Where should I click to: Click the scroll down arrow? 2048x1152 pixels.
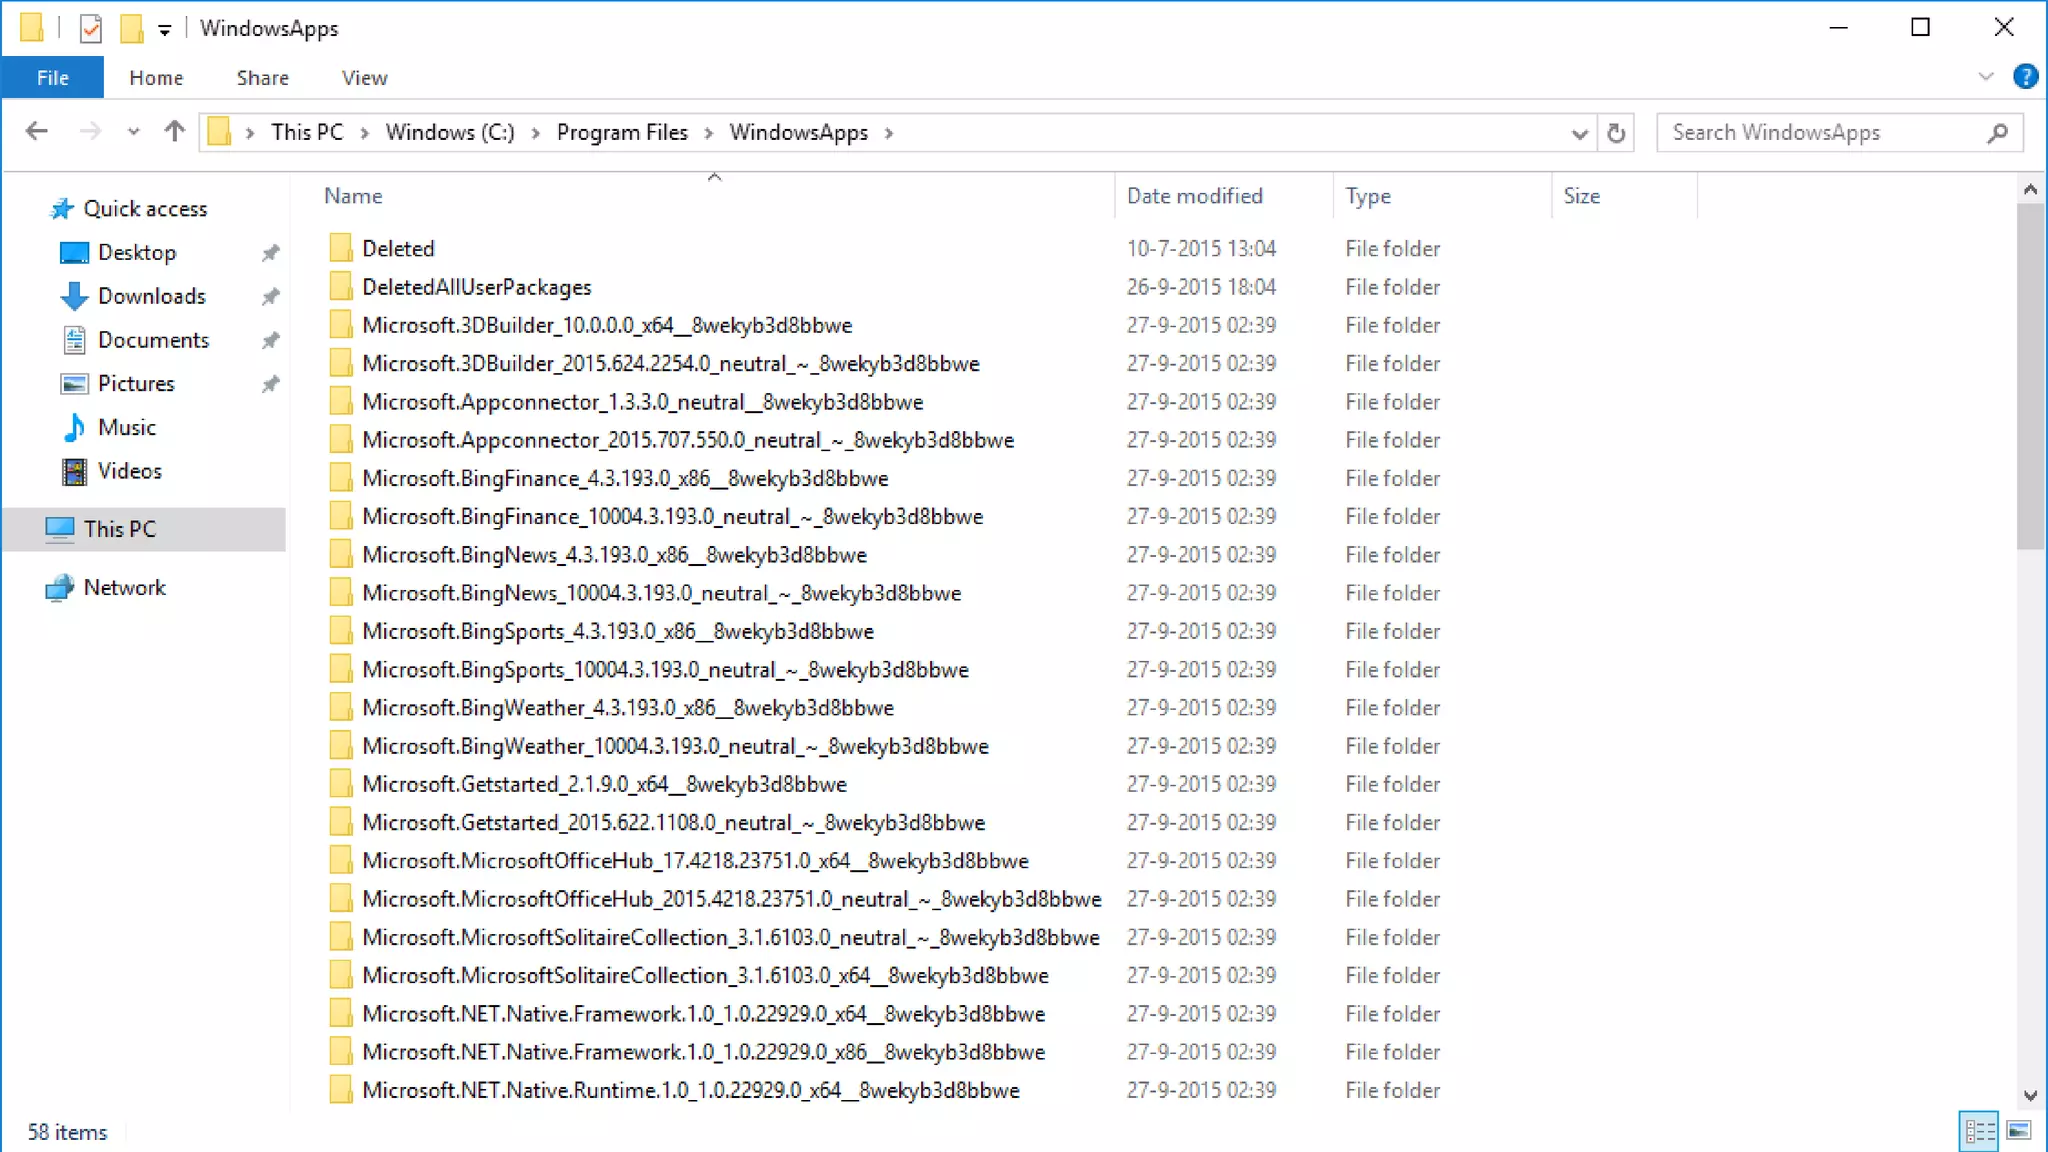(x=2030, y=1095)
